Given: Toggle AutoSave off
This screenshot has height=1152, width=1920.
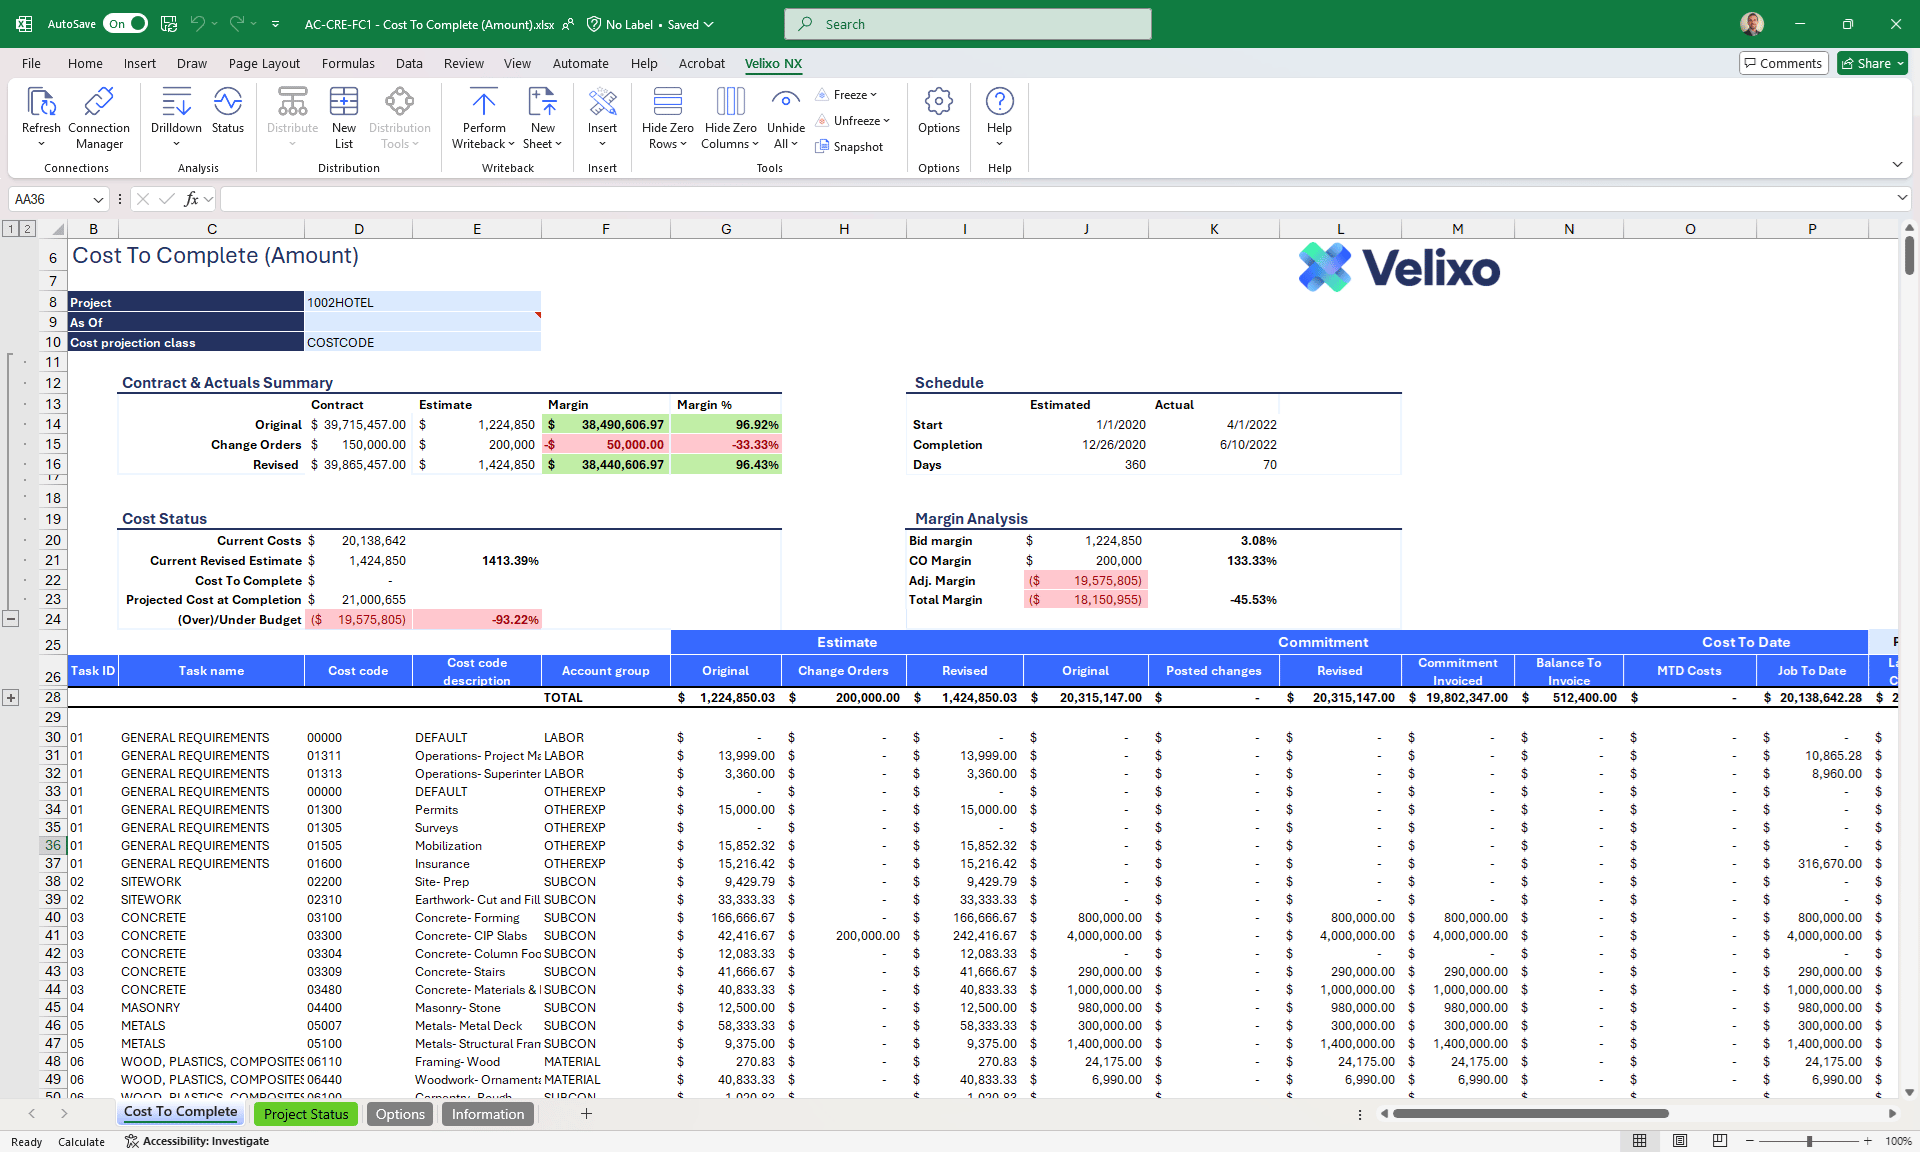Looking at the screenshot, I should 125,23.
